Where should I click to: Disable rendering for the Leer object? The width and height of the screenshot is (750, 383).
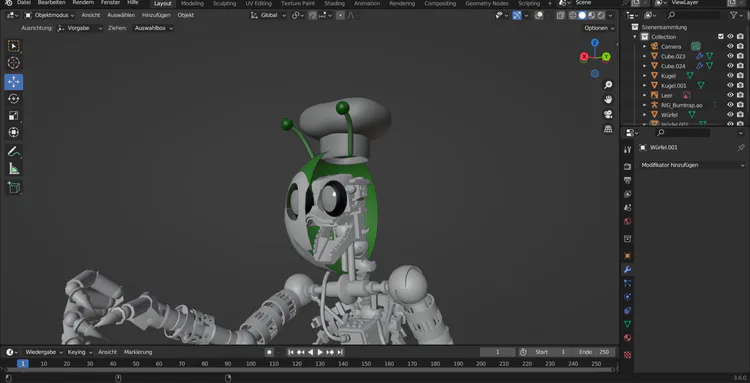tap(740, 95)
